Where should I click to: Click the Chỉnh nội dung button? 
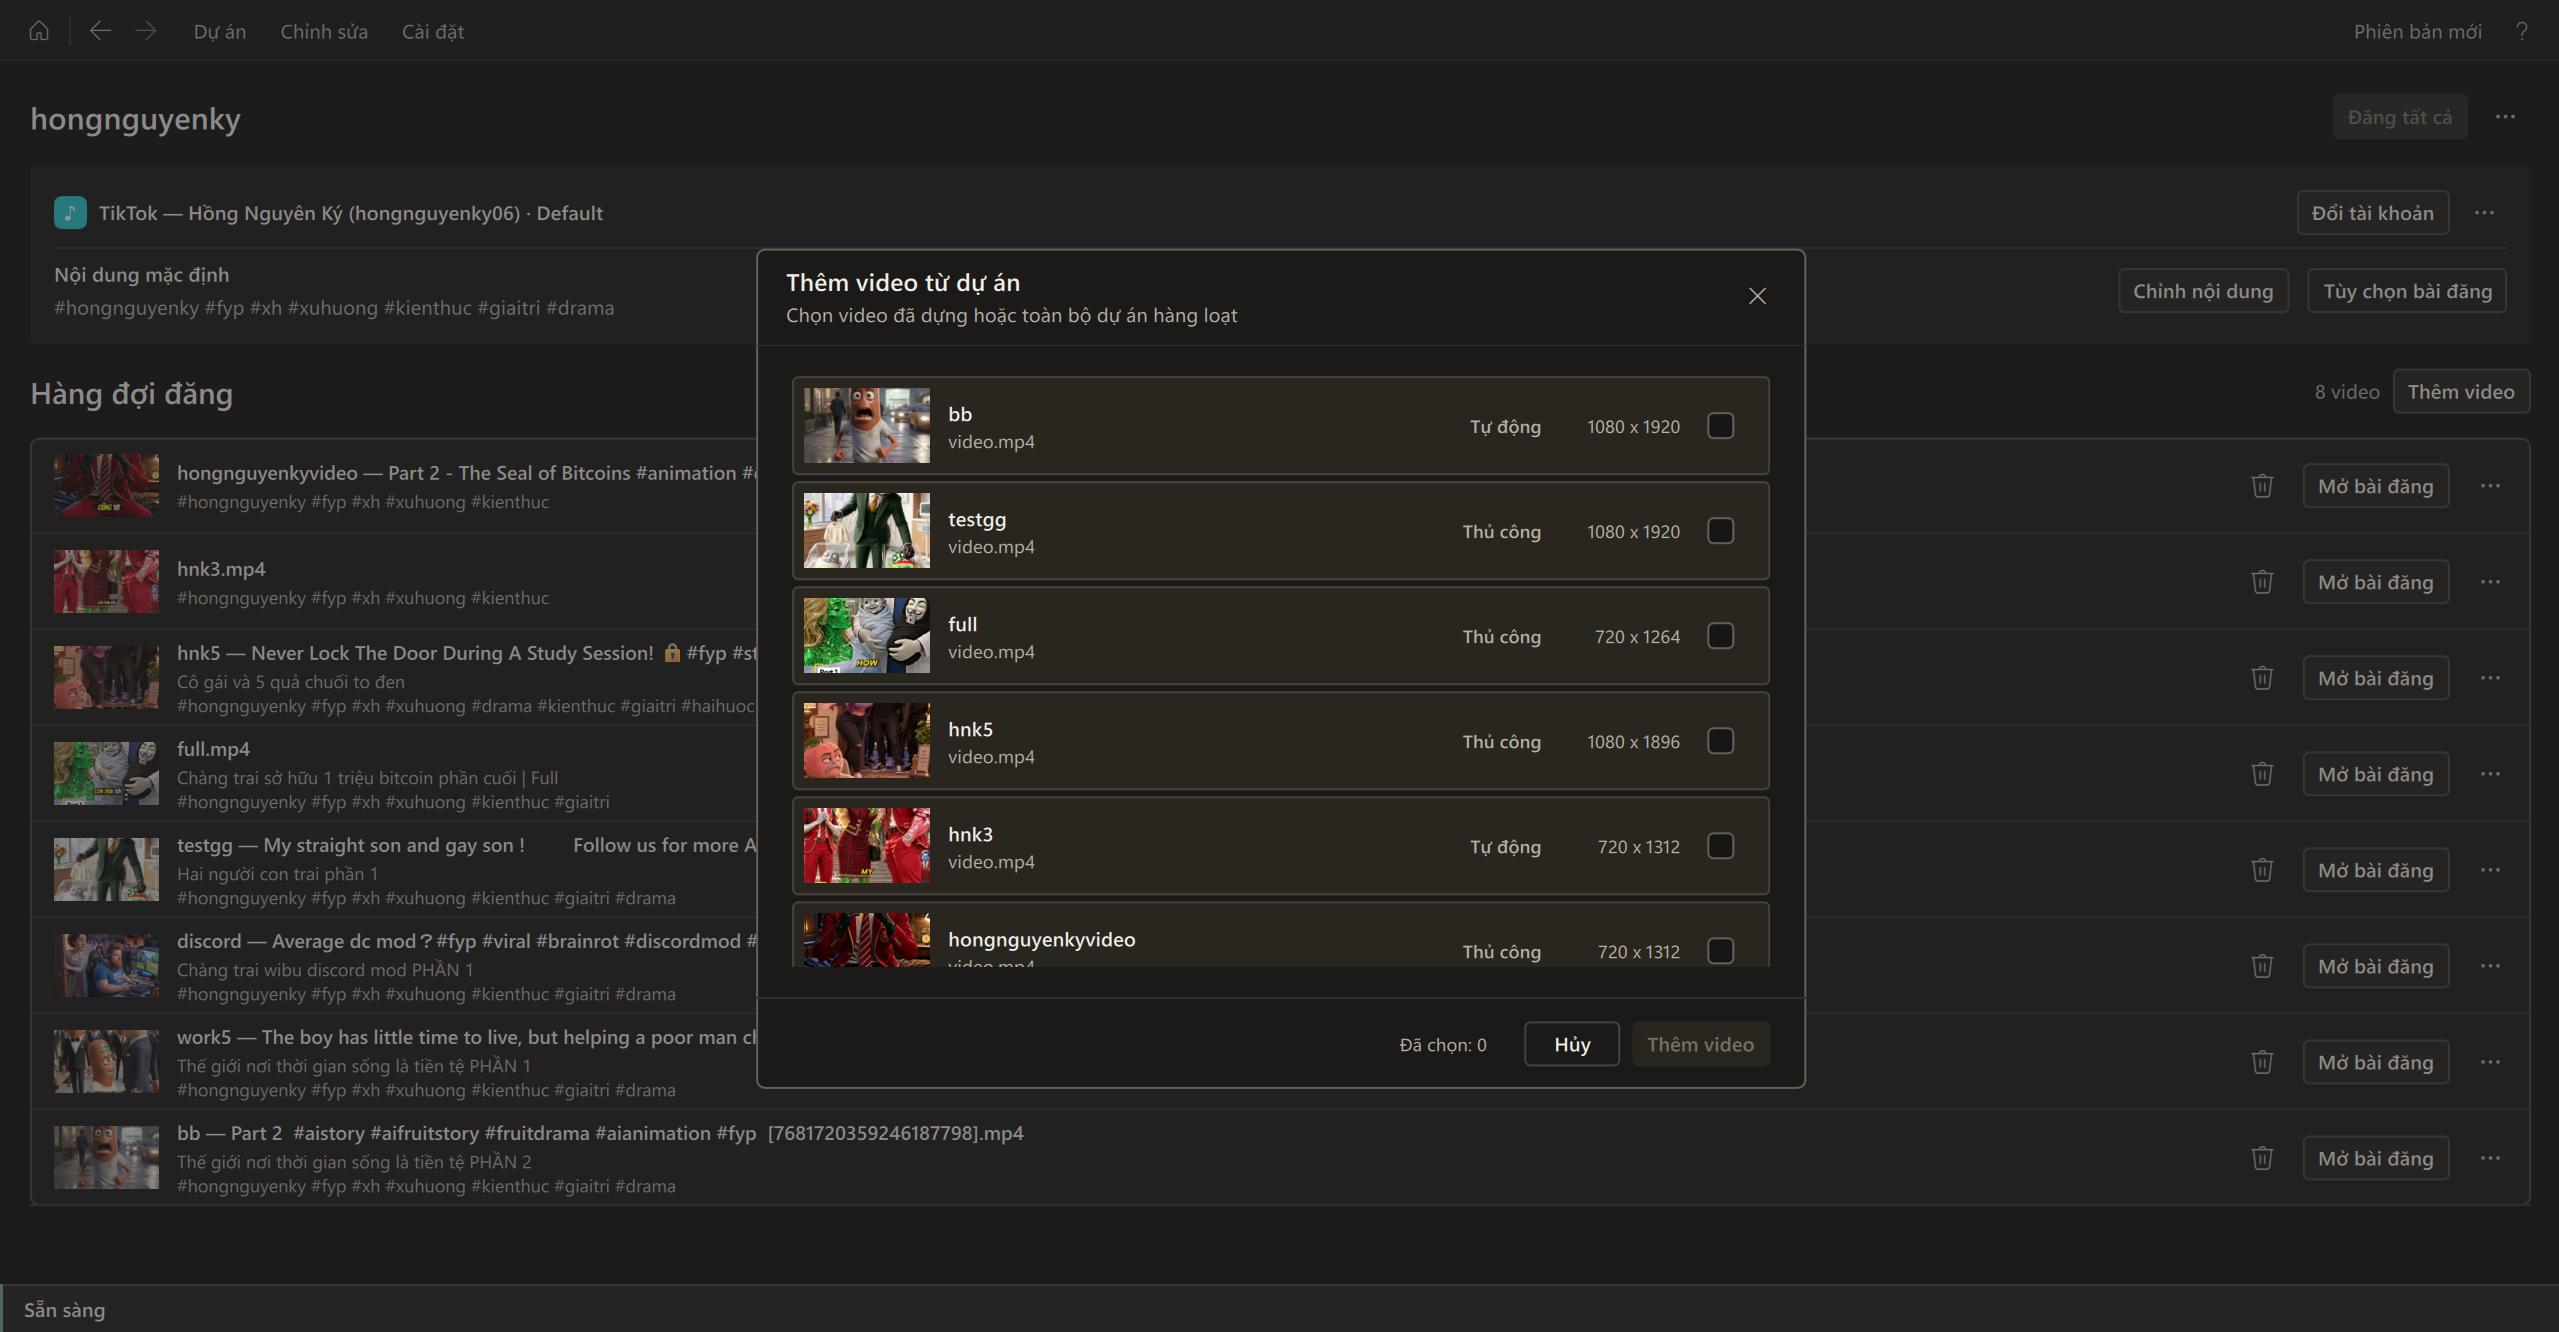click(x=2203, y=291)
